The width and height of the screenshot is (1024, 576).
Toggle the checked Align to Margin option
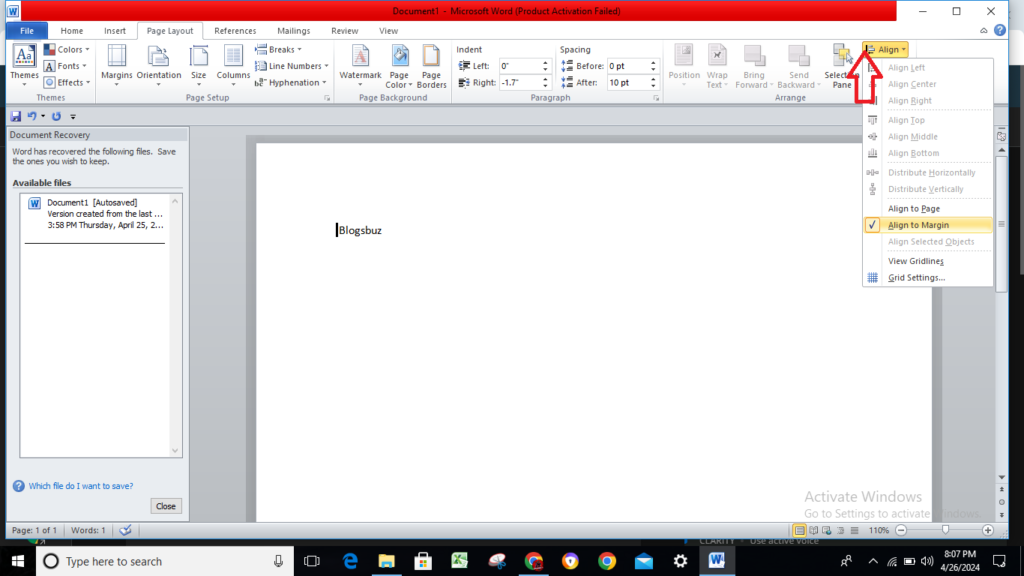(x=918, y=225)
